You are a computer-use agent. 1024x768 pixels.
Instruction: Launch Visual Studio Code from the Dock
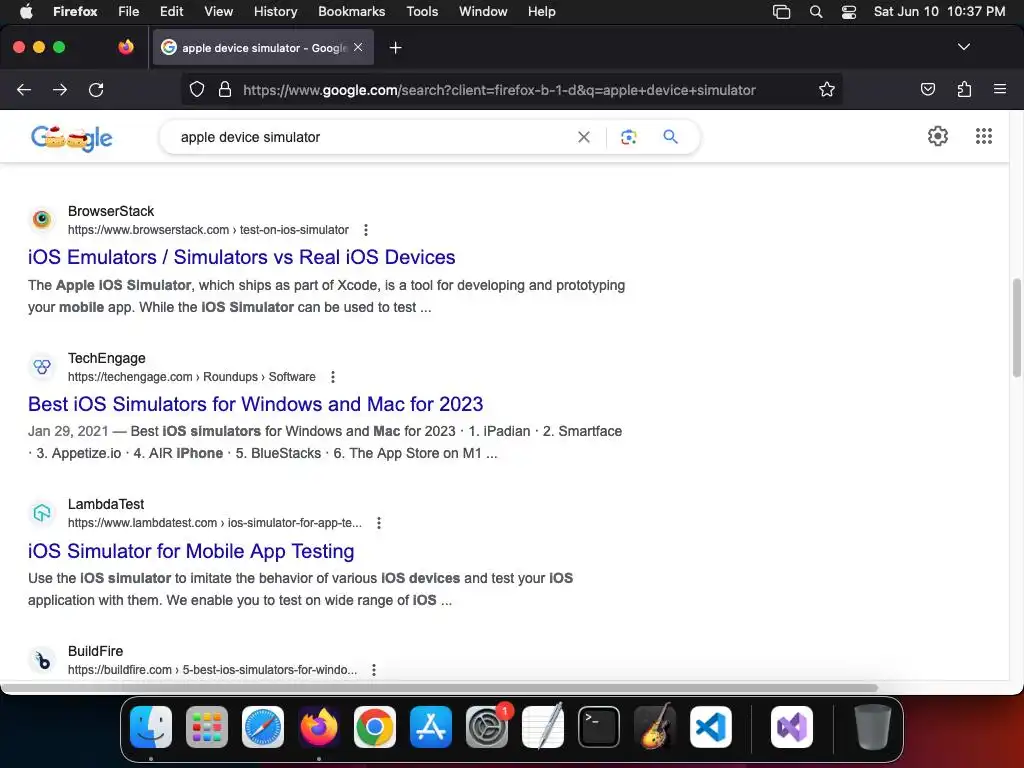(711, 727)
